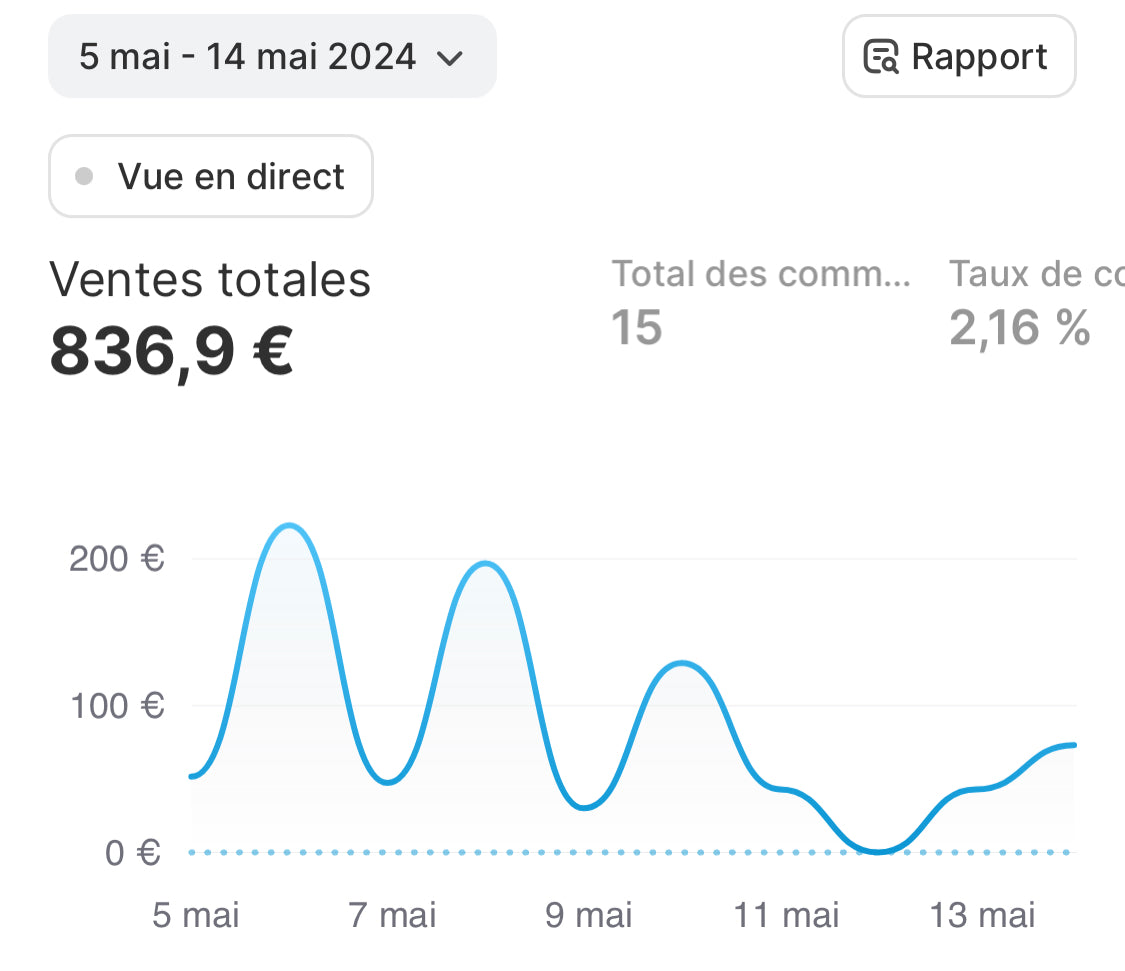Click the second chart peak near 200 €
Image resolution: width=1125 pixels, height=971 pixels.
486,564
